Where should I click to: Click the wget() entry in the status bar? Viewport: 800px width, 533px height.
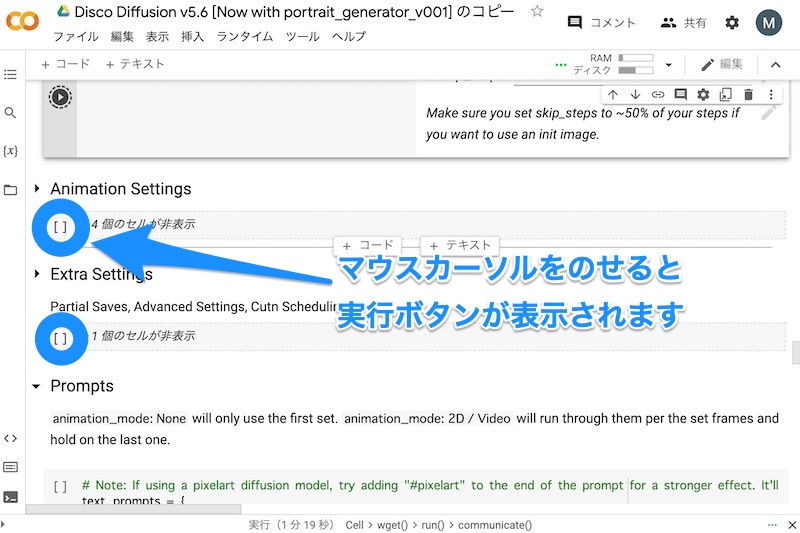coord(392,525)
